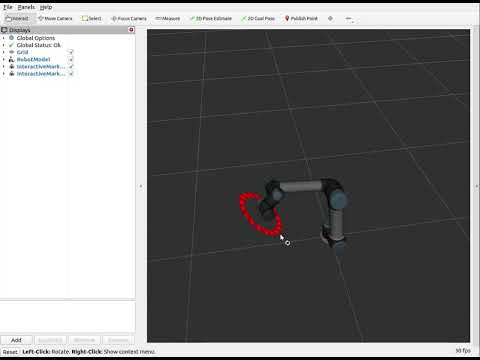Expand the first InteractiveMarkers entry
The width and height of the screenshot is (480, 360).
click(x=4, y=67)
